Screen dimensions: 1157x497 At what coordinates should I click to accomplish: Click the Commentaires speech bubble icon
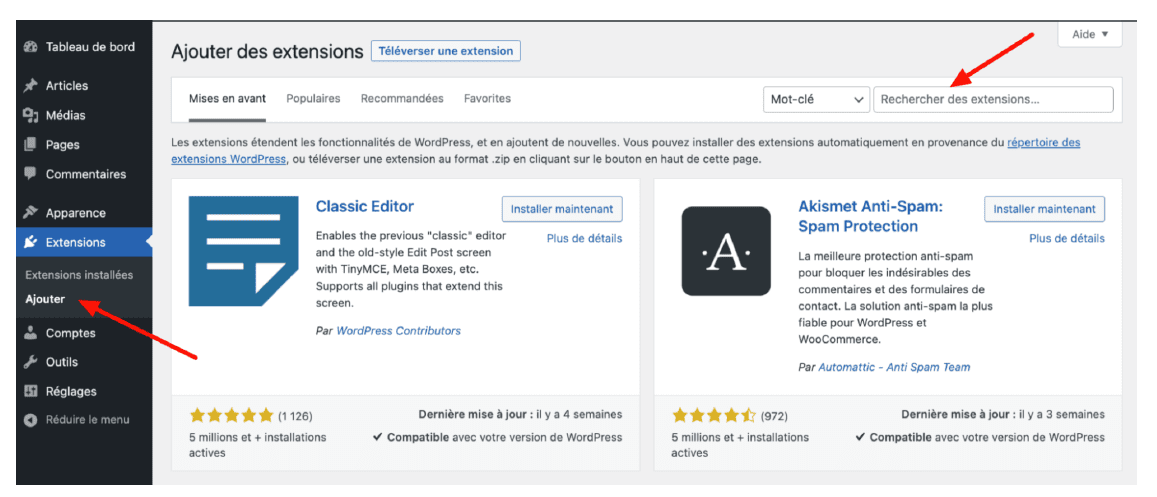(30, 174)
